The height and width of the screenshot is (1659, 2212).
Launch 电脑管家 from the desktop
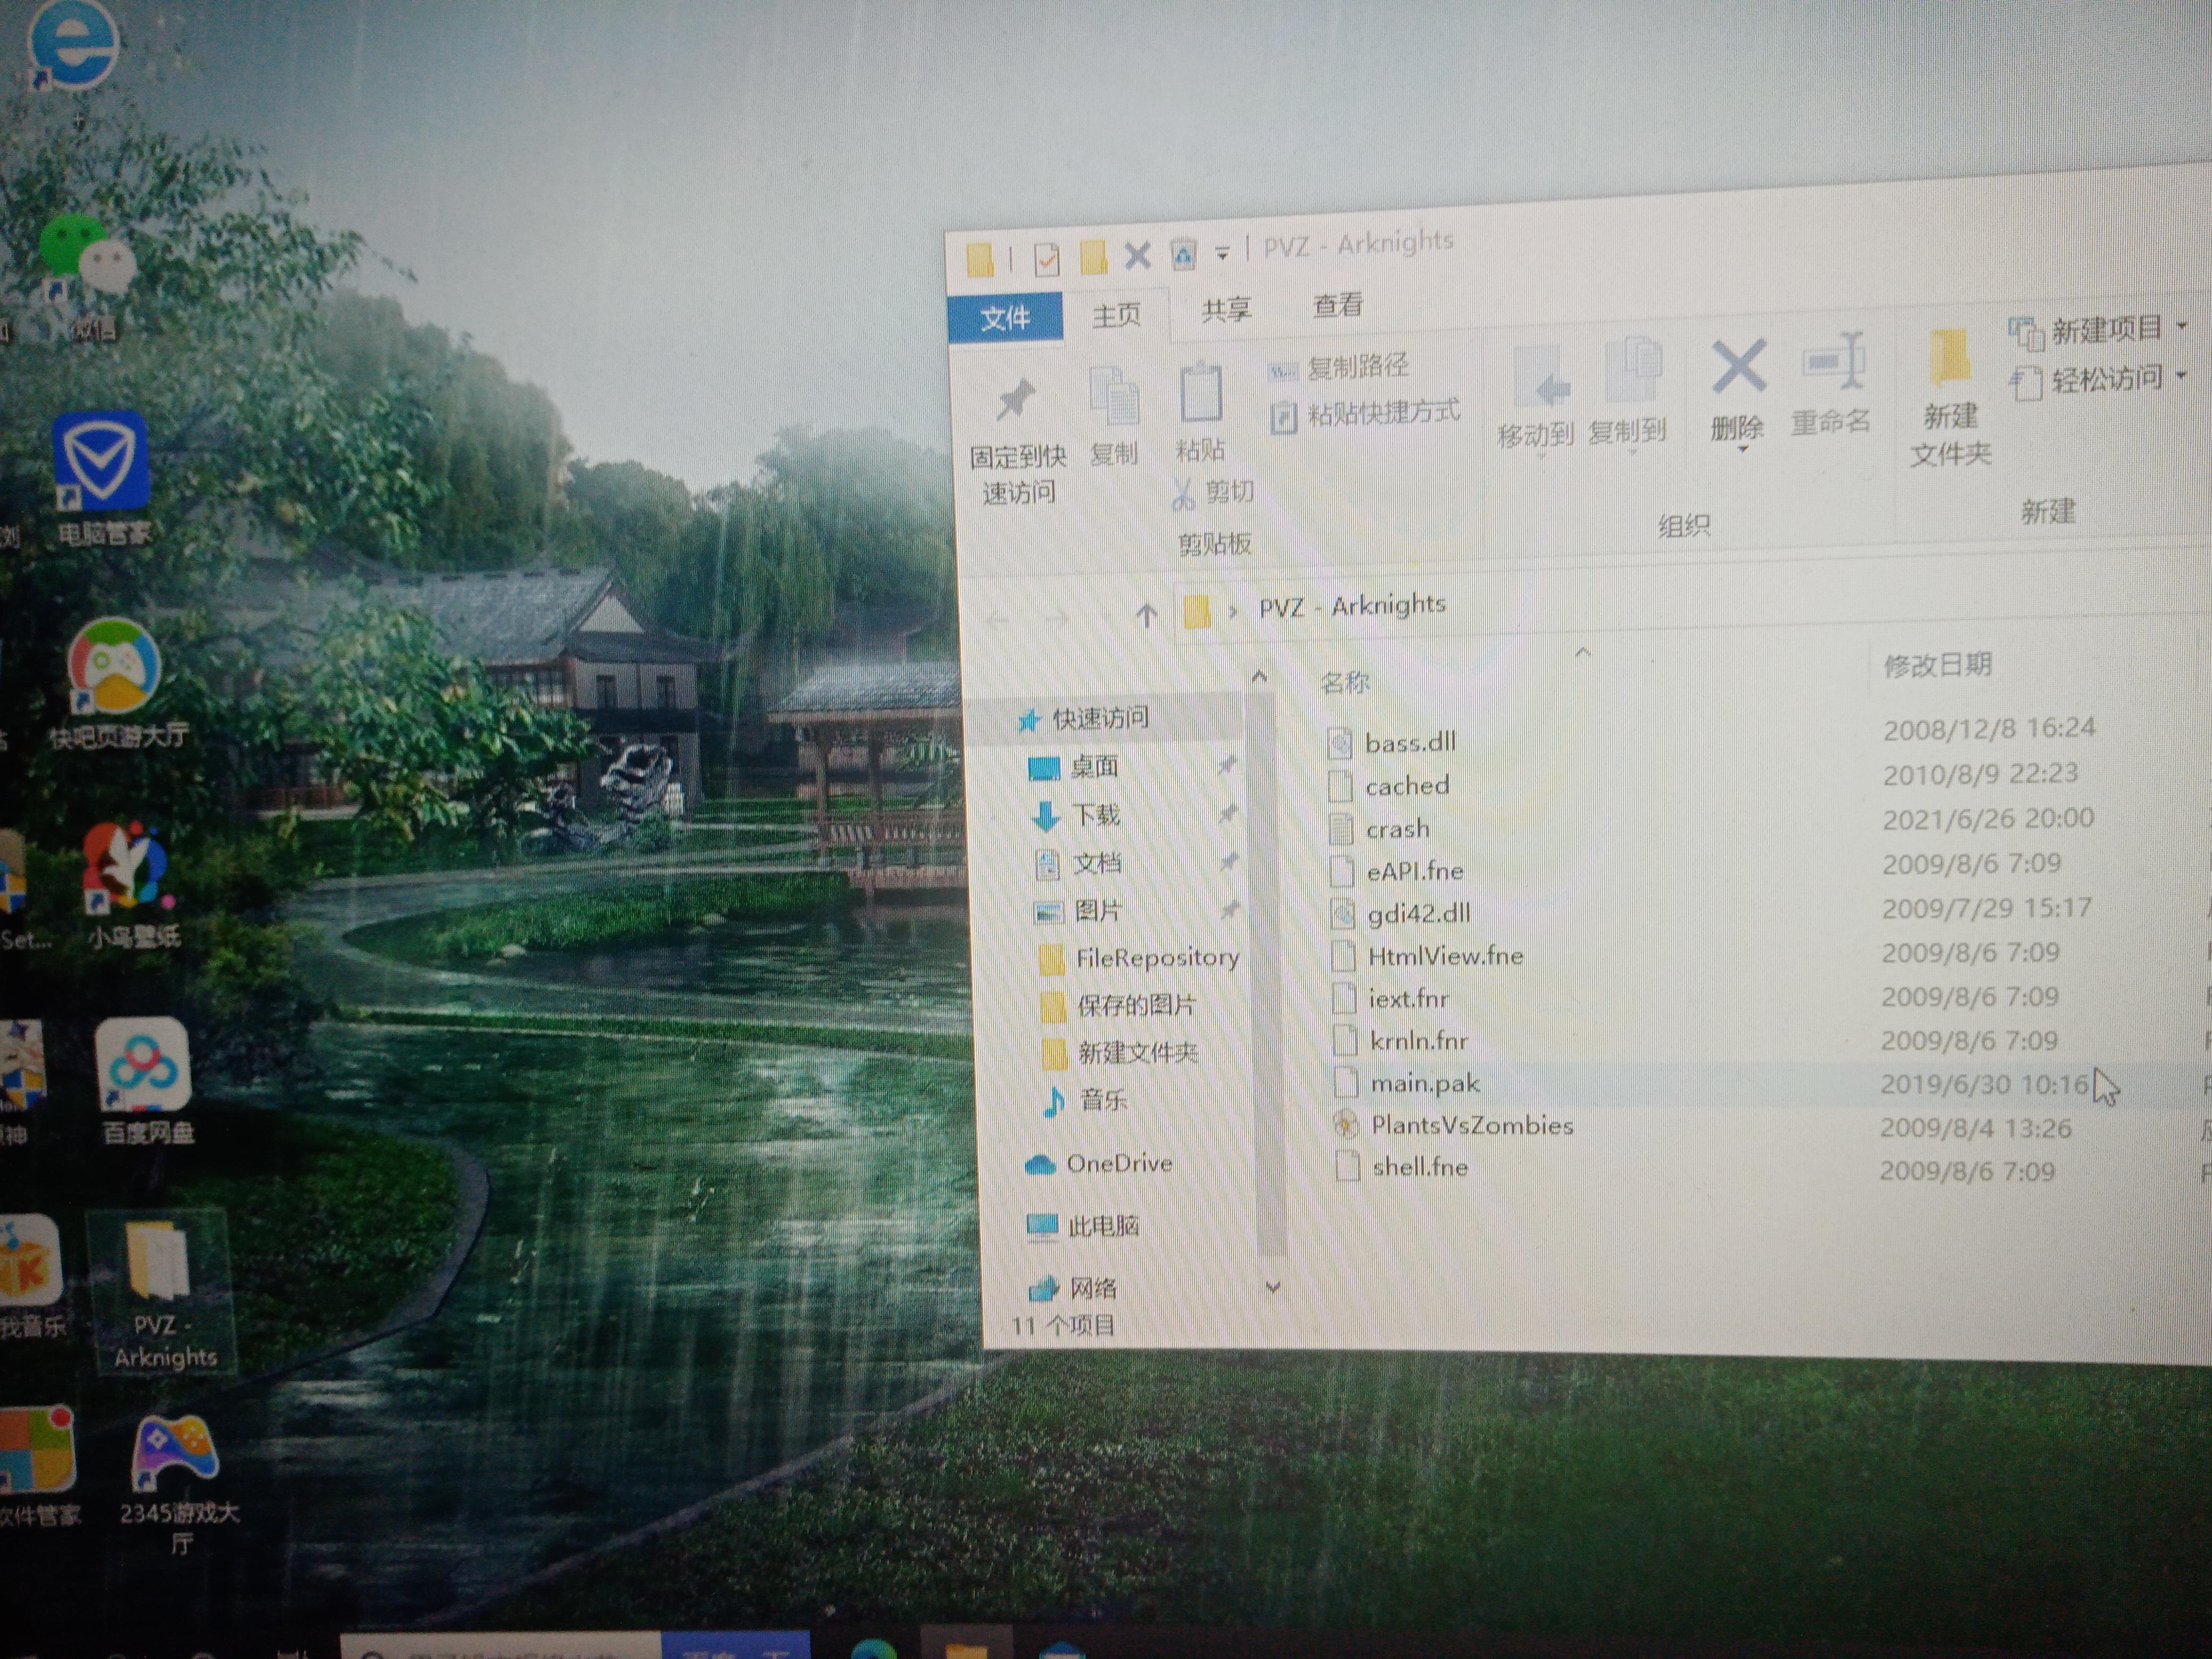[x=102, y=478]
